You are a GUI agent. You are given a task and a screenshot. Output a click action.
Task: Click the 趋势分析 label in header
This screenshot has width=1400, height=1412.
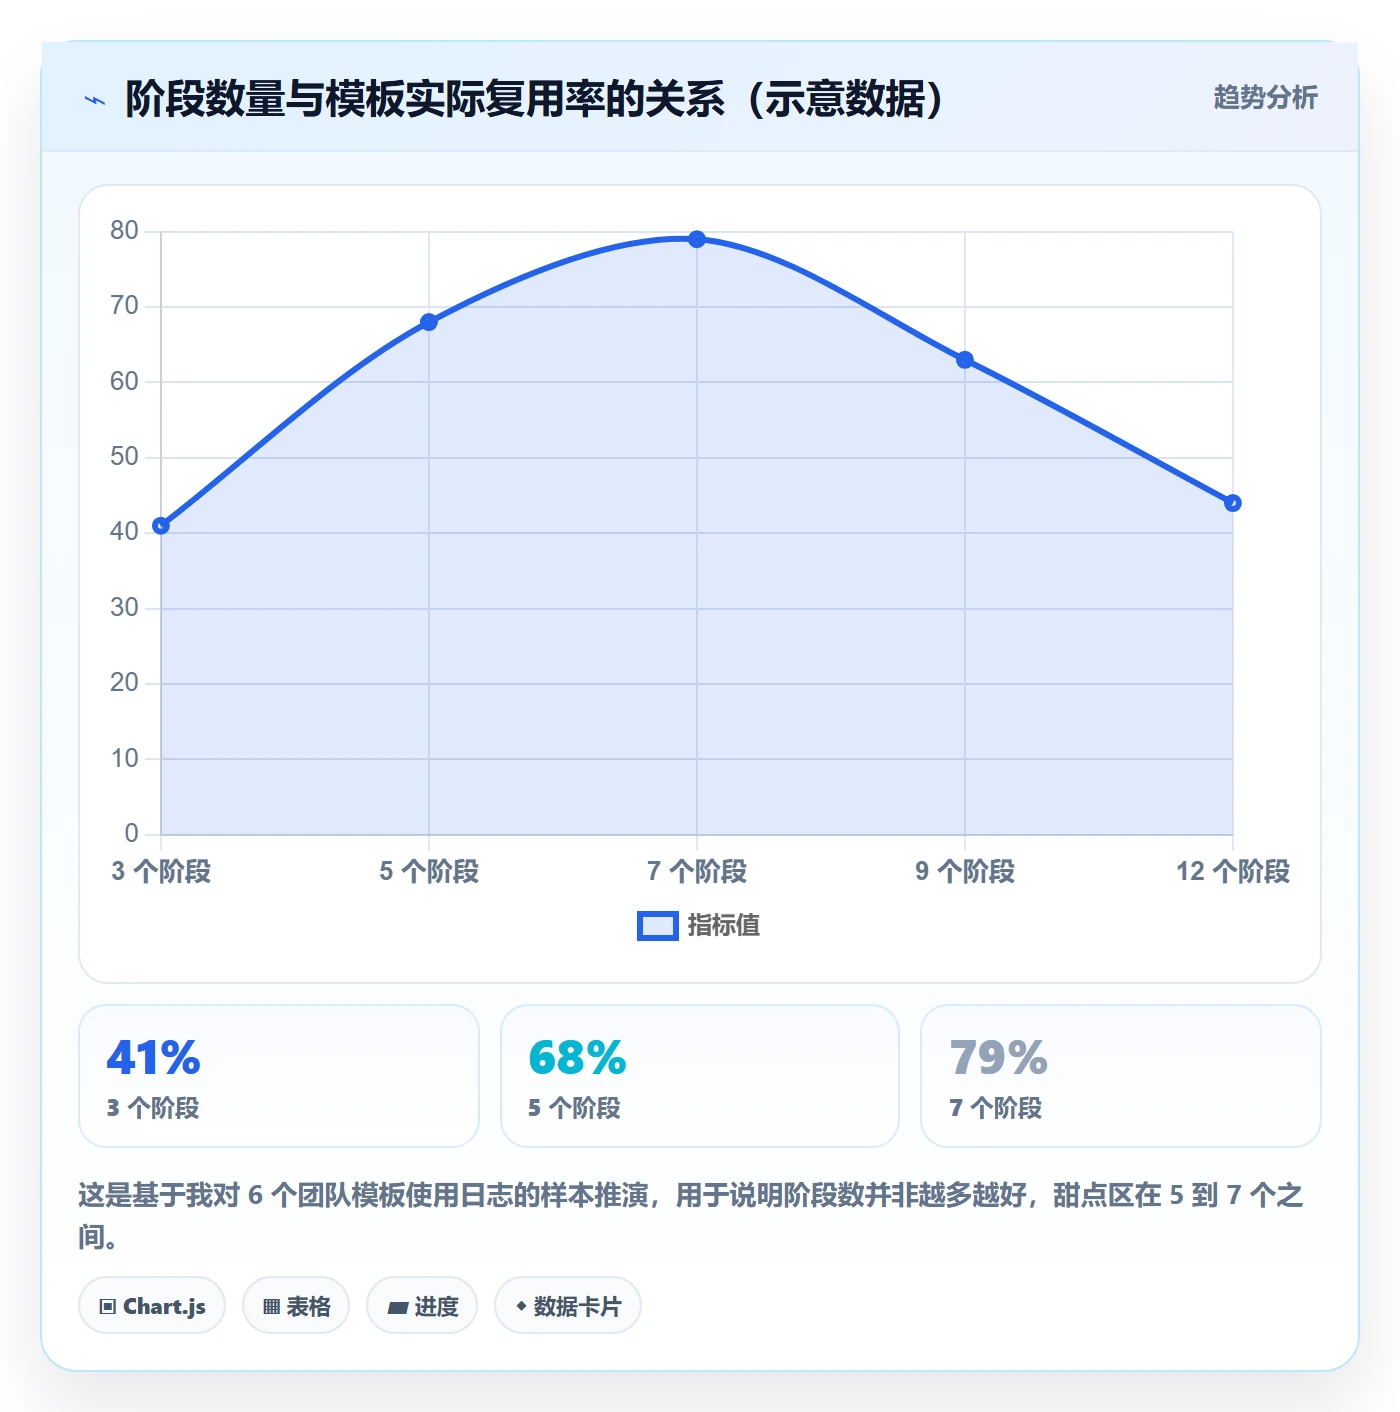click(1265, 97)
